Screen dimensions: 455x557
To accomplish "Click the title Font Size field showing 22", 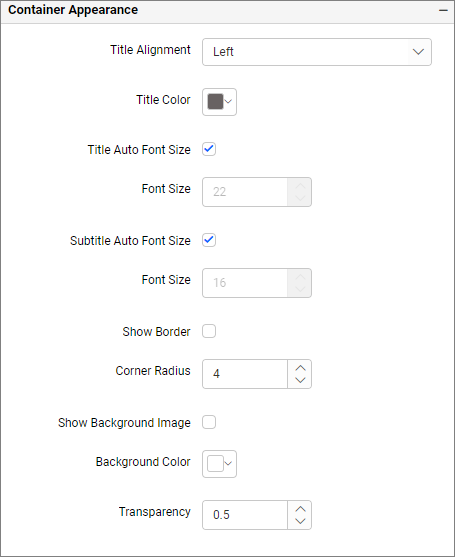I will tap(245, 192).
